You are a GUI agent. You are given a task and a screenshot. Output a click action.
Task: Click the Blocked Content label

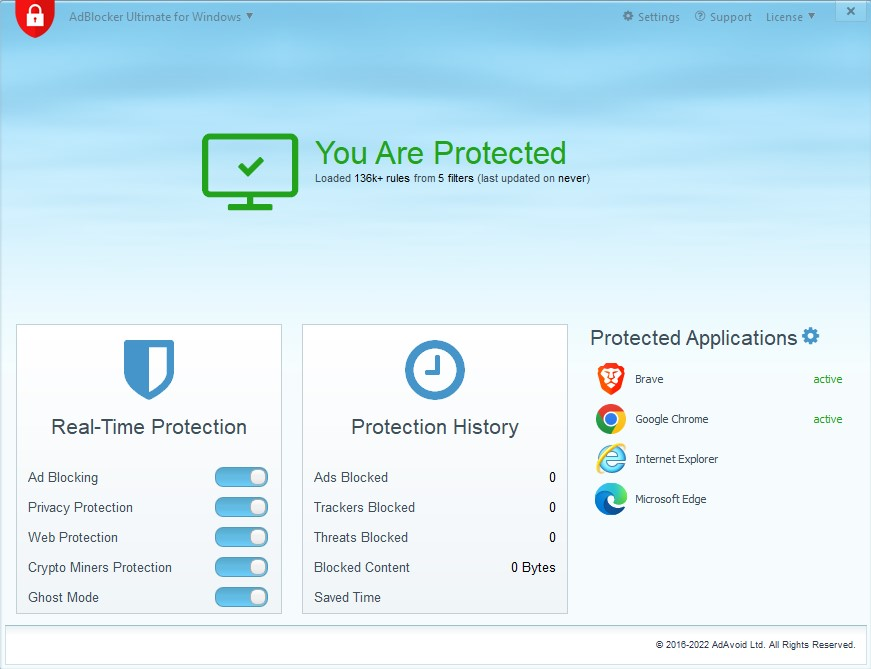(362, 567)
